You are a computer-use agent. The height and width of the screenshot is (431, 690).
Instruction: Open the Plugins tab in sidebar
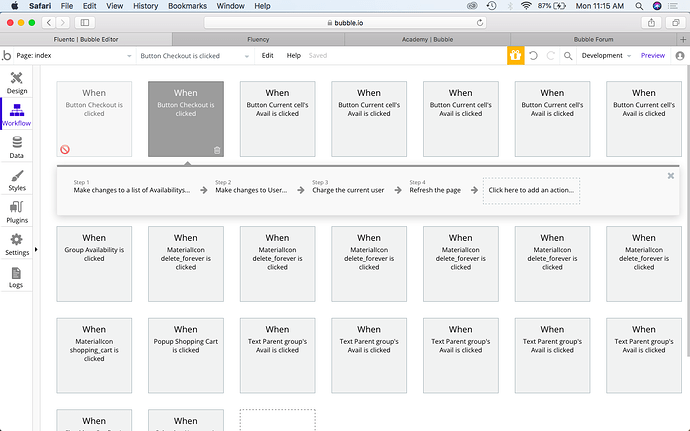click(17, 212)
